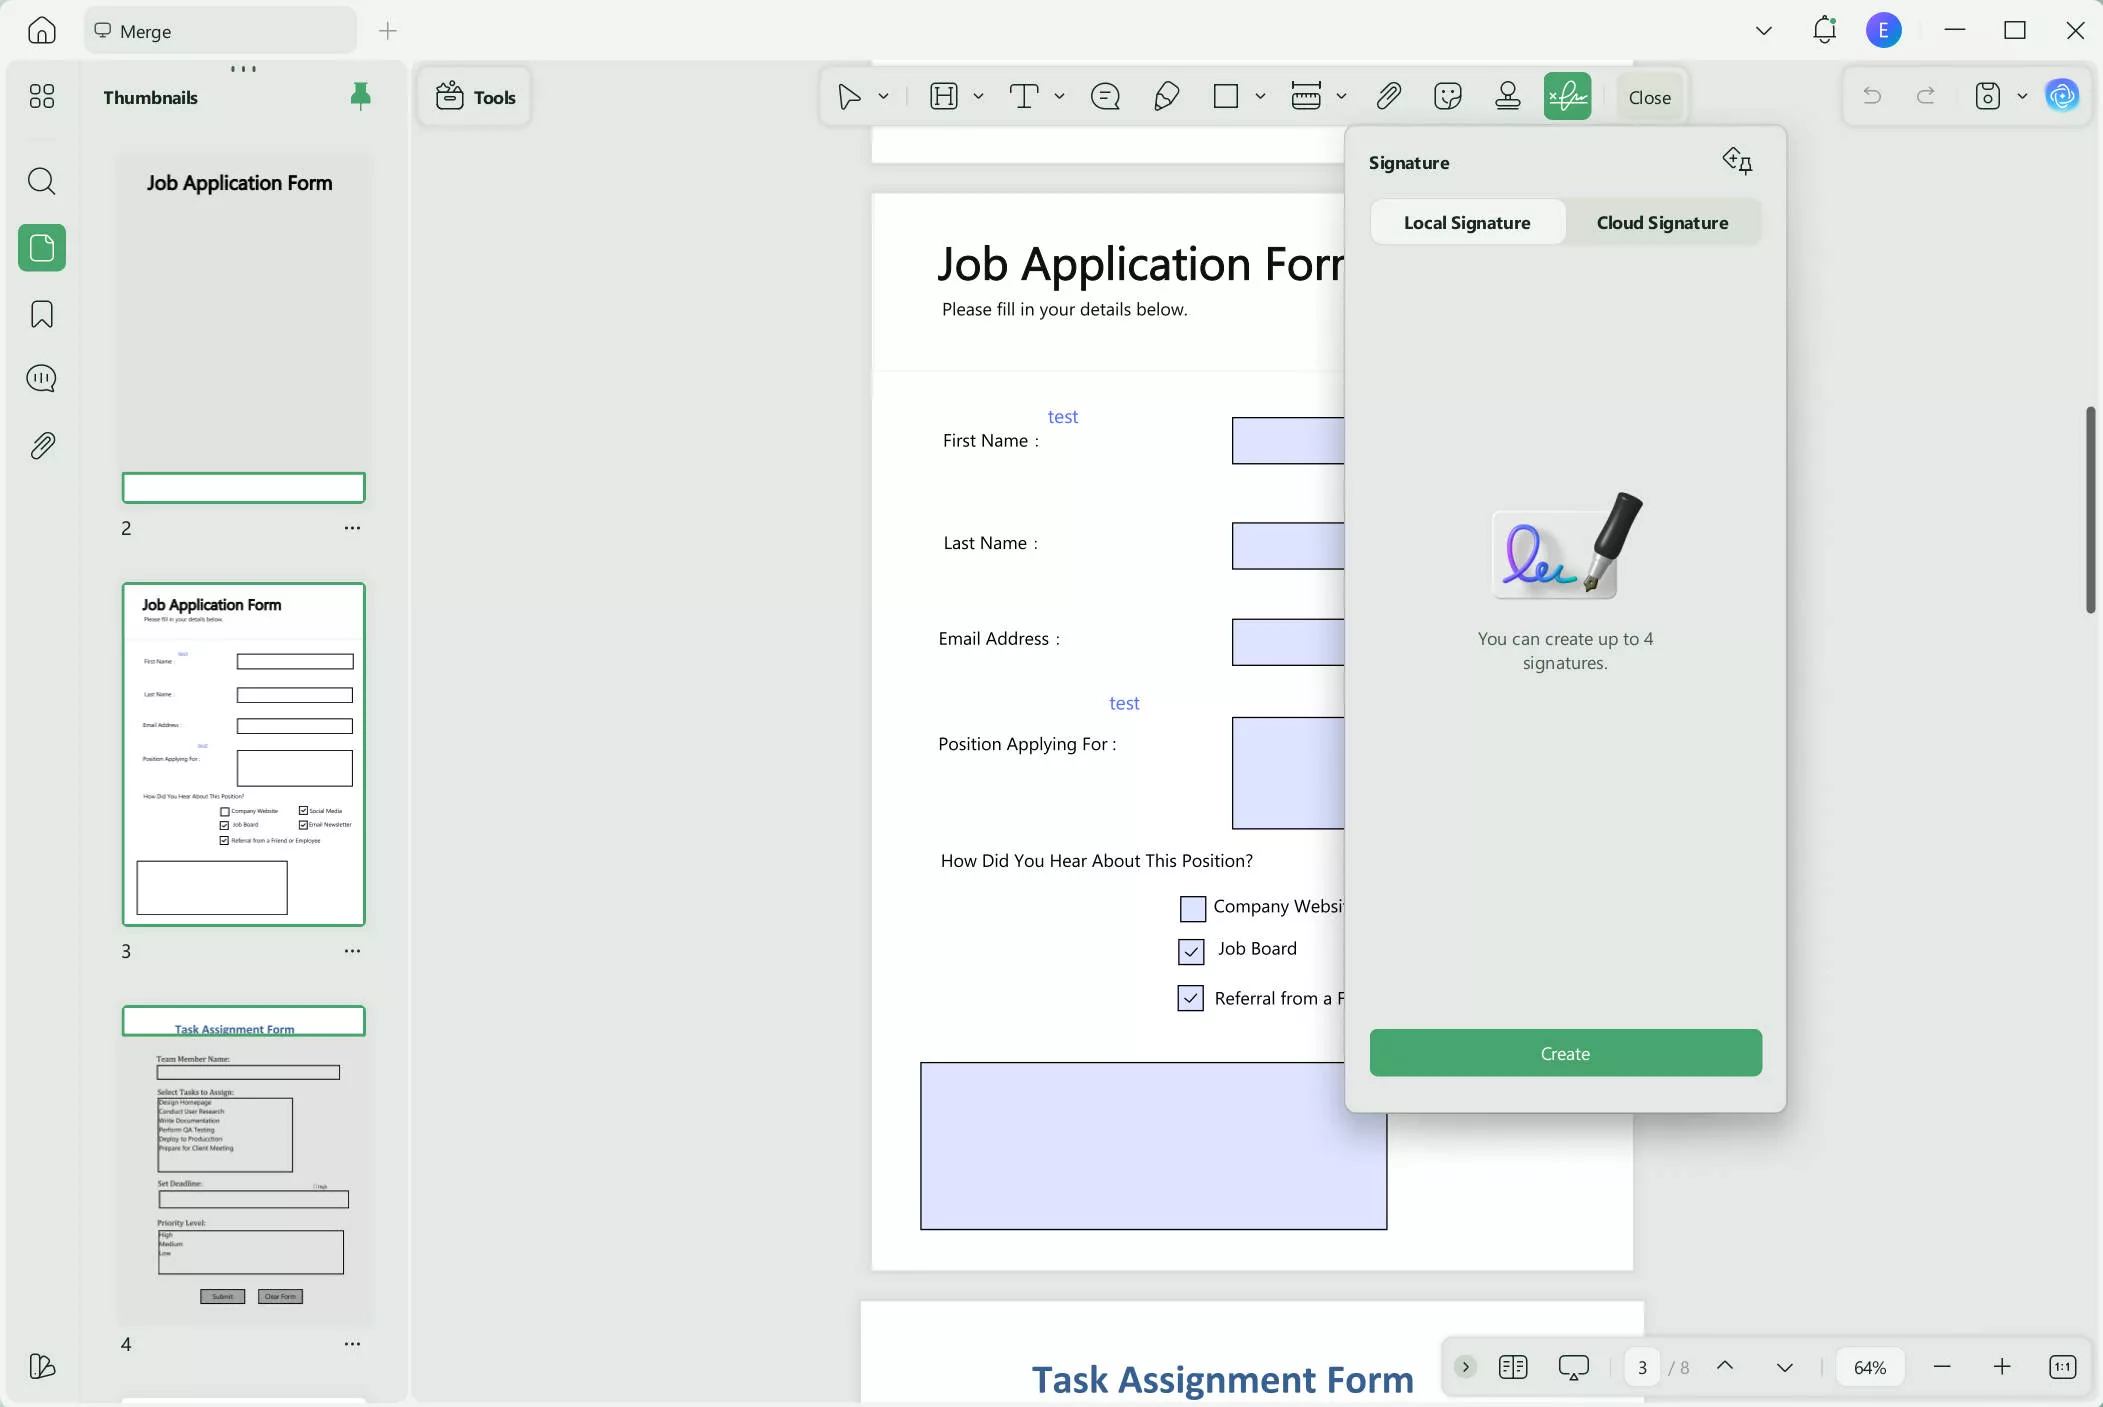The height and width of the screenshot is (1407, 2103).
Task: Select the Attachment paperclip tool in toolbar
Action: 1388,97
